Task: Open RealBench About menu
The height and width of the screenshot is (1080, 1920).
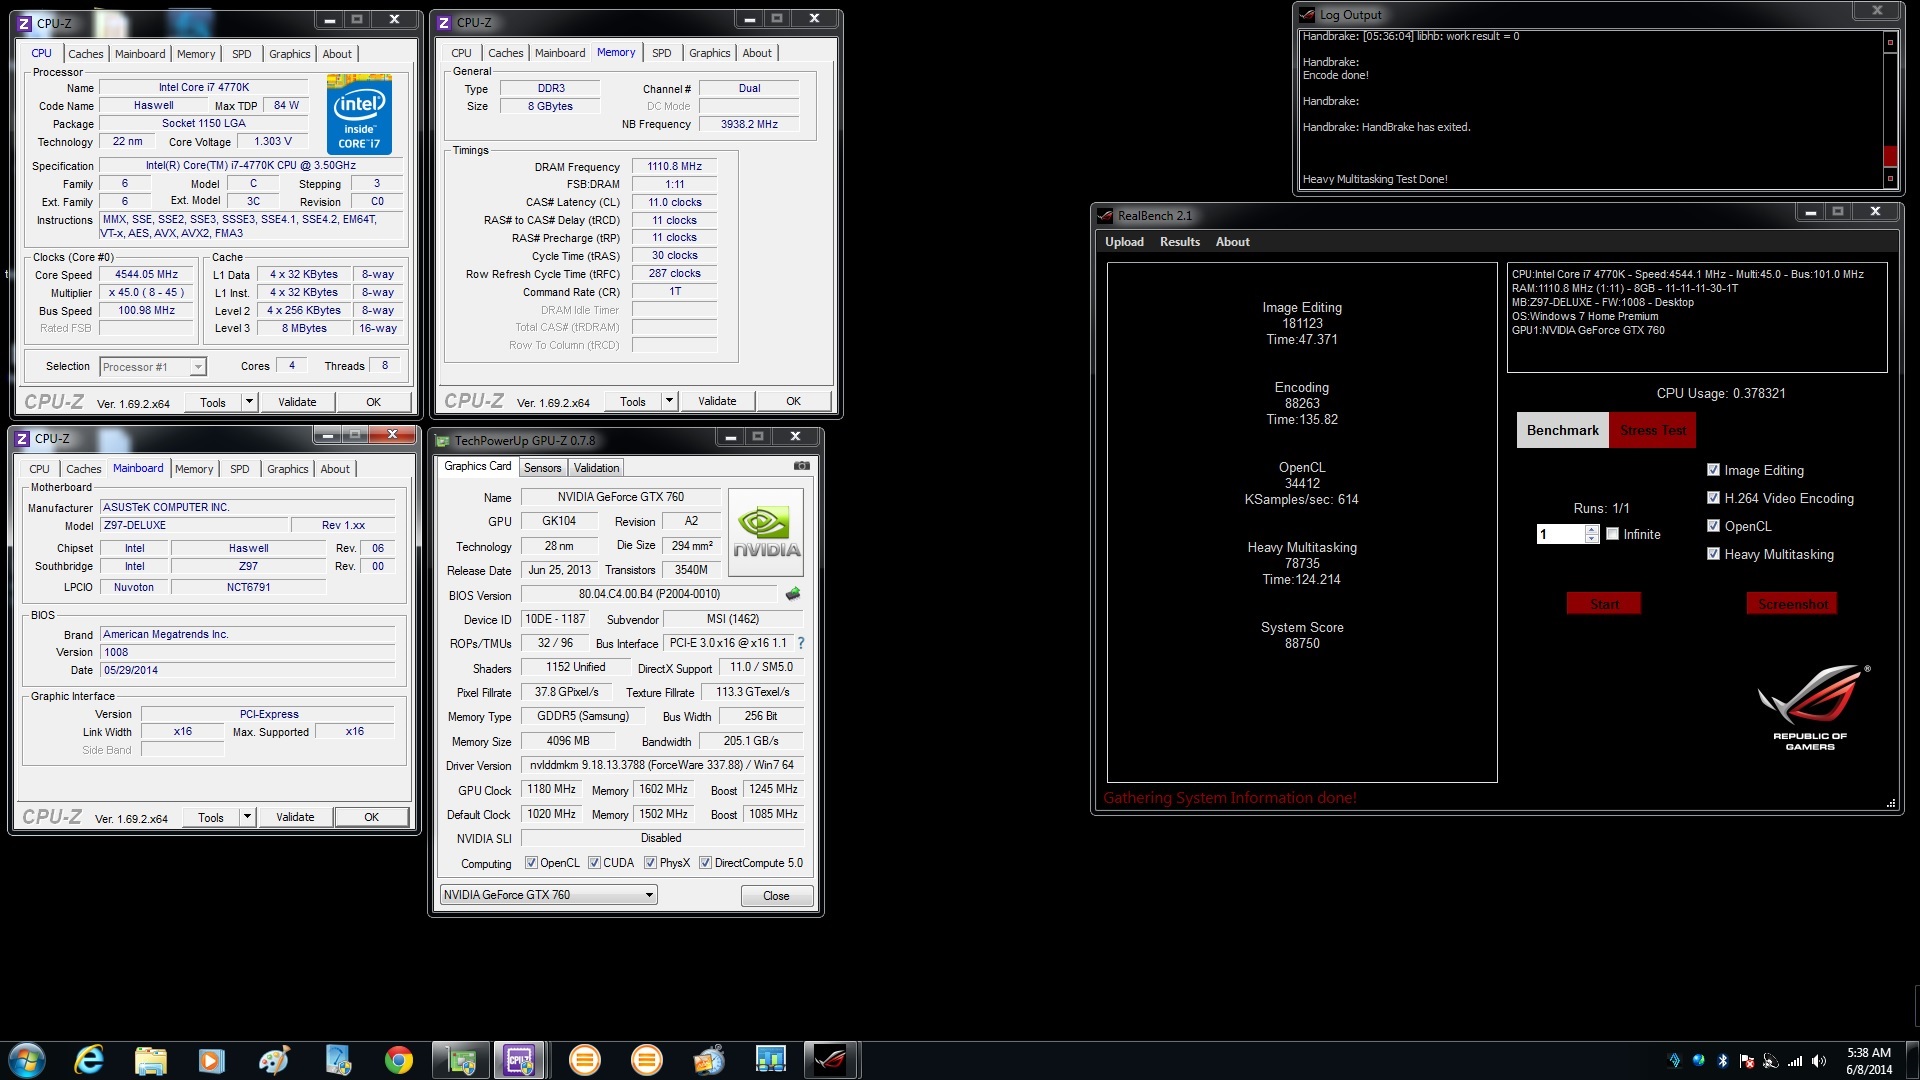Action: click(1232, 242)
